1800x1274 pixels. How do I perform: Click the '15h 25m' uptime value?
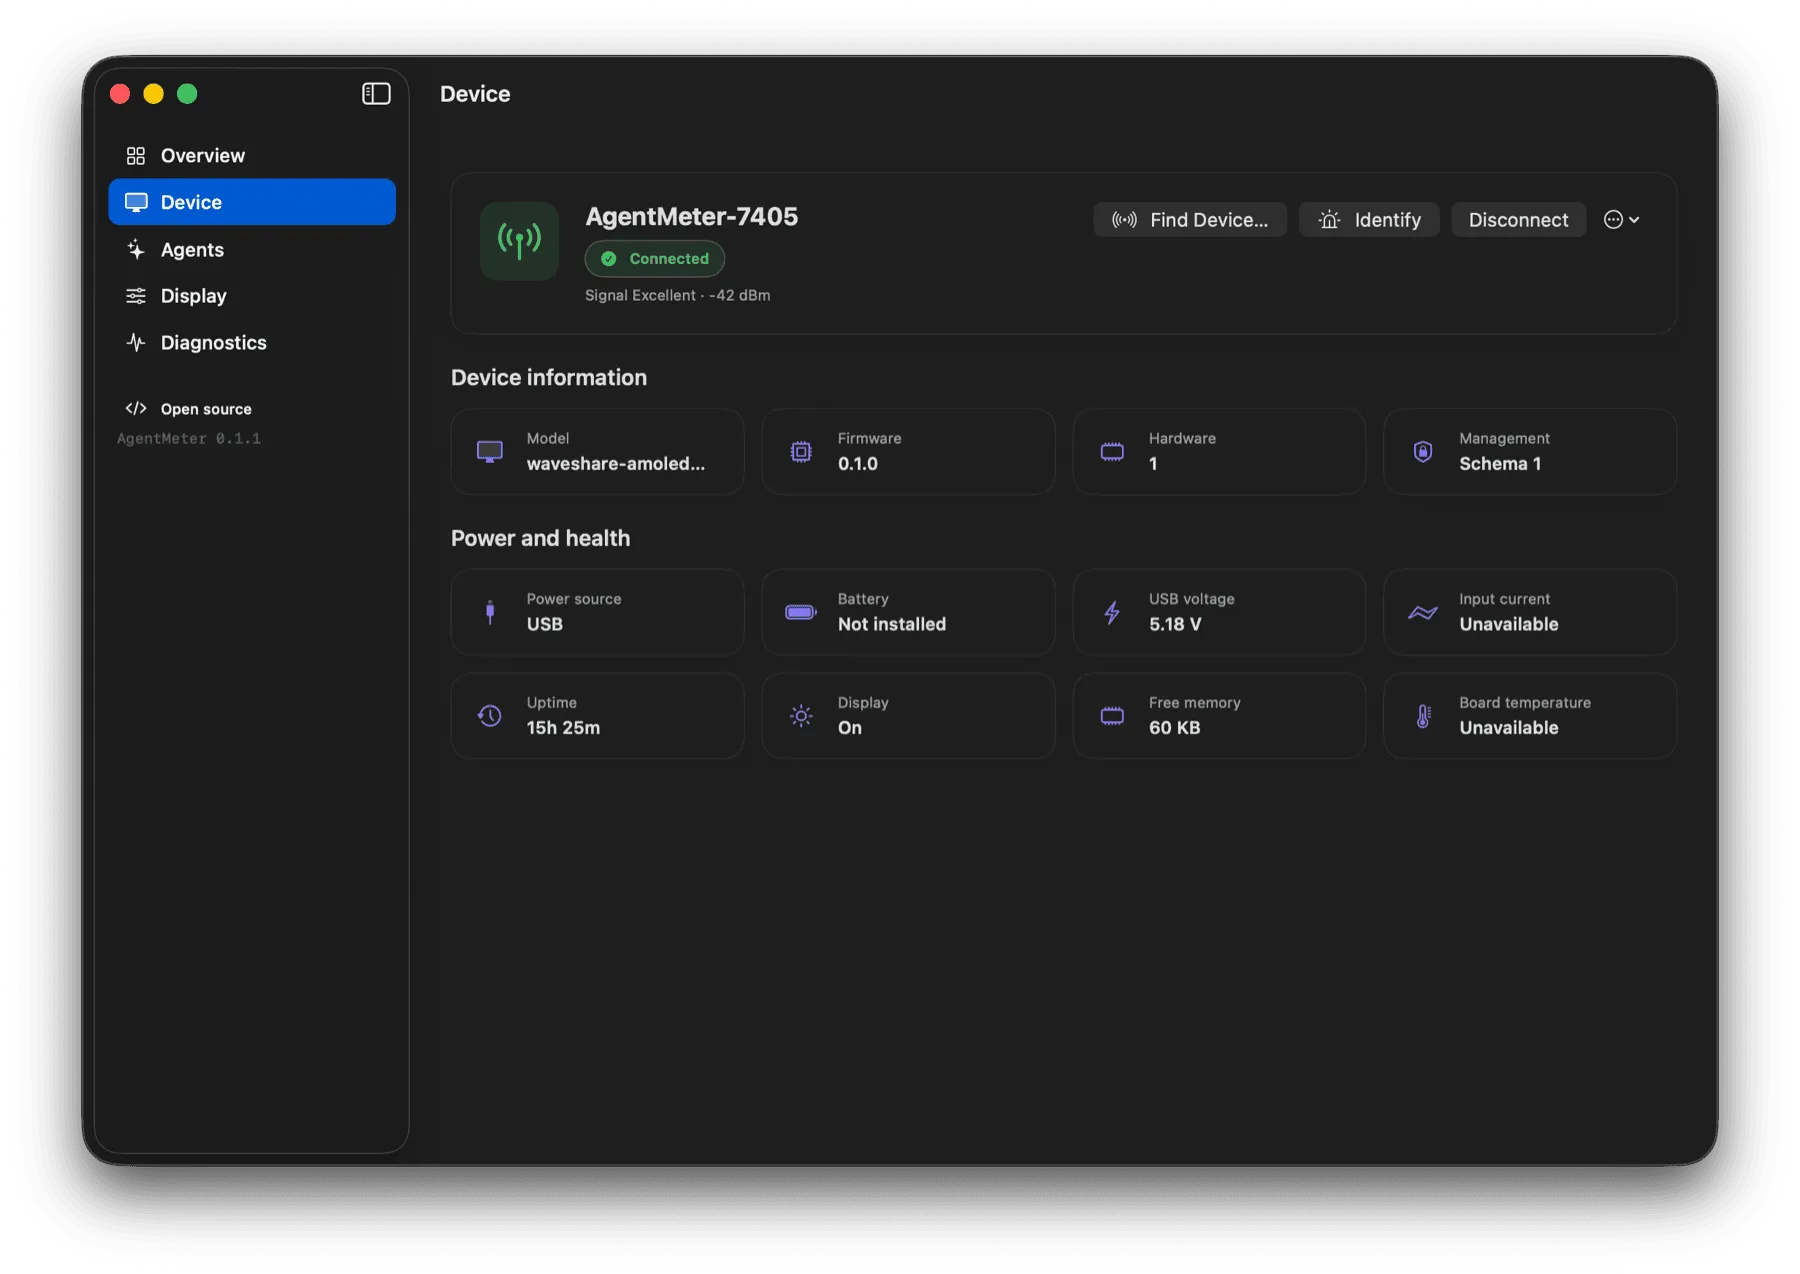[564, 728]
